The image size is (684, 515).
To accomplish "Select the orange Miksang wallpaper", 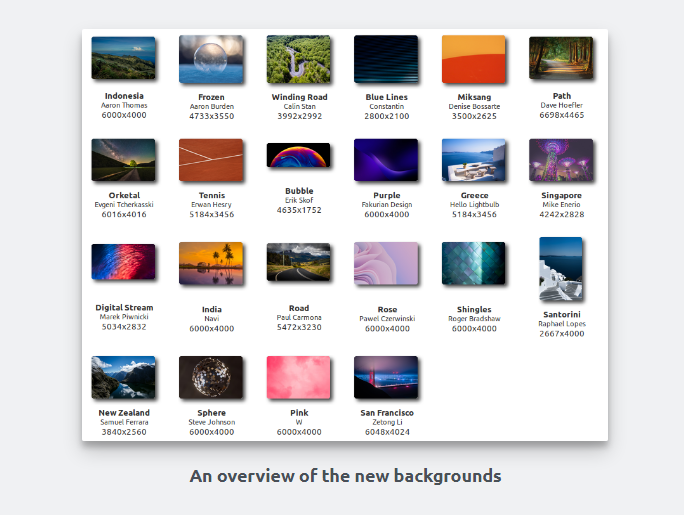I will [x=474, y=58].
